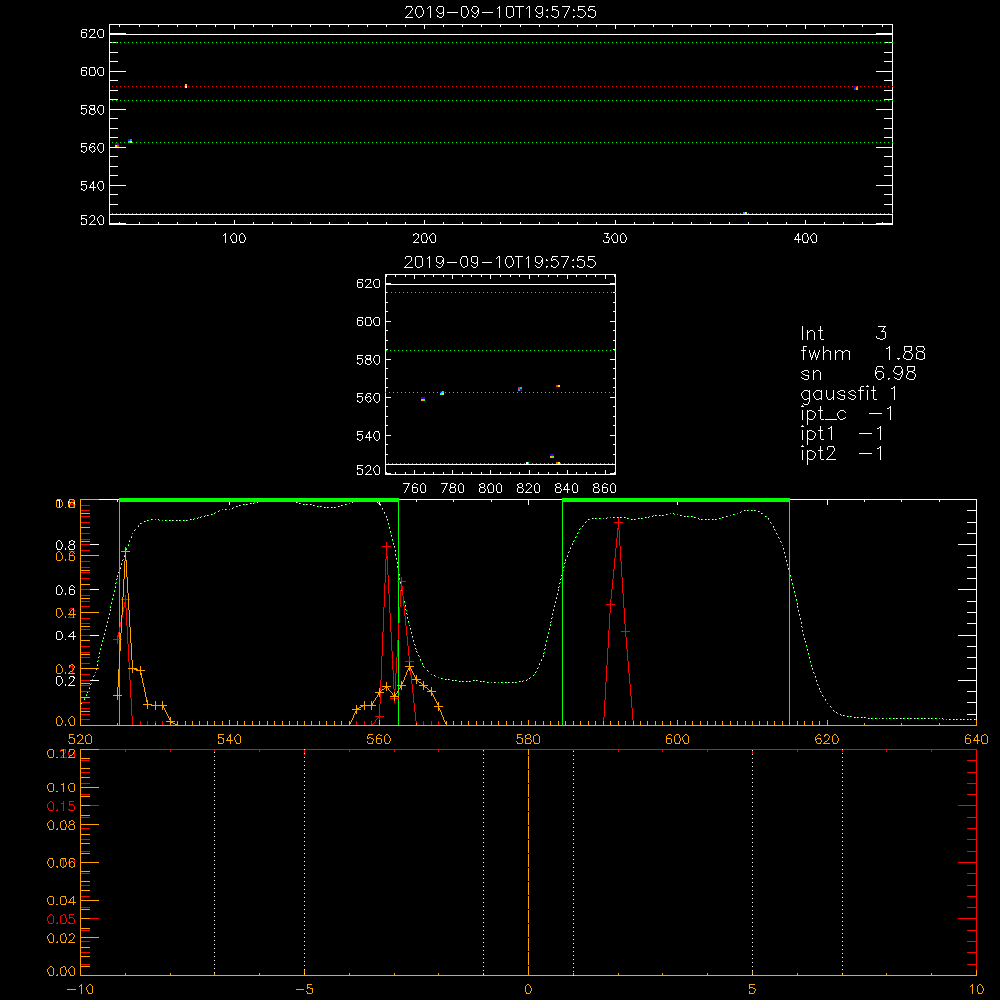Click the orange peak marker near 526
1000x1000 pixels.
click(126, 551)
